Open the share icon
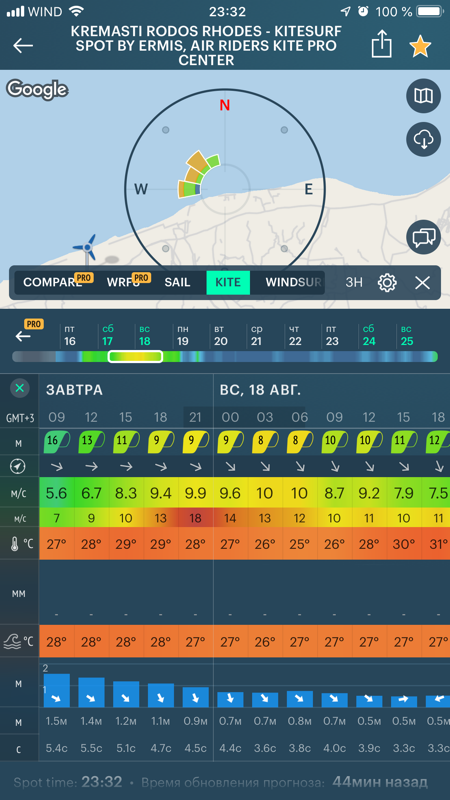 coord(381,45)
